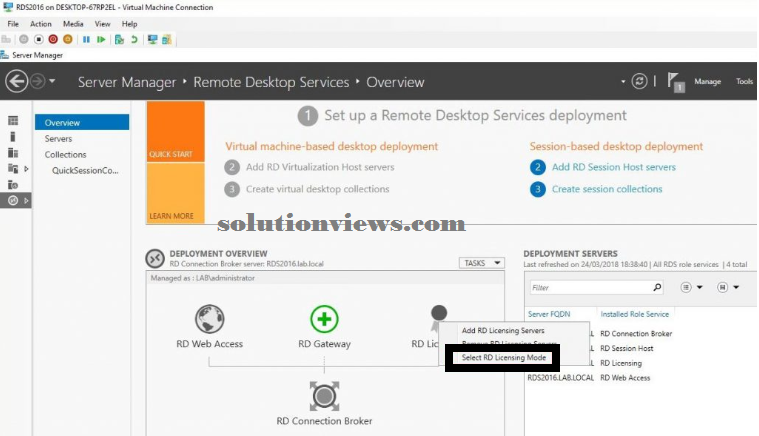Click the red Shut Down VM toolbar icon
This screenshot has width=759, height=436.
tap(53, 39)
